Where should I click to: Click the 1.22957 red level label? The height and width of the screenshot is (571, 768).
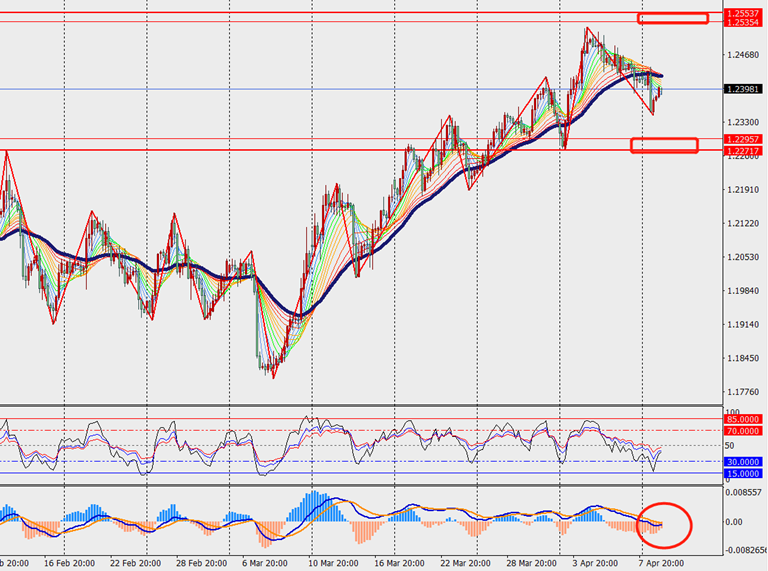tap(743, 140)
